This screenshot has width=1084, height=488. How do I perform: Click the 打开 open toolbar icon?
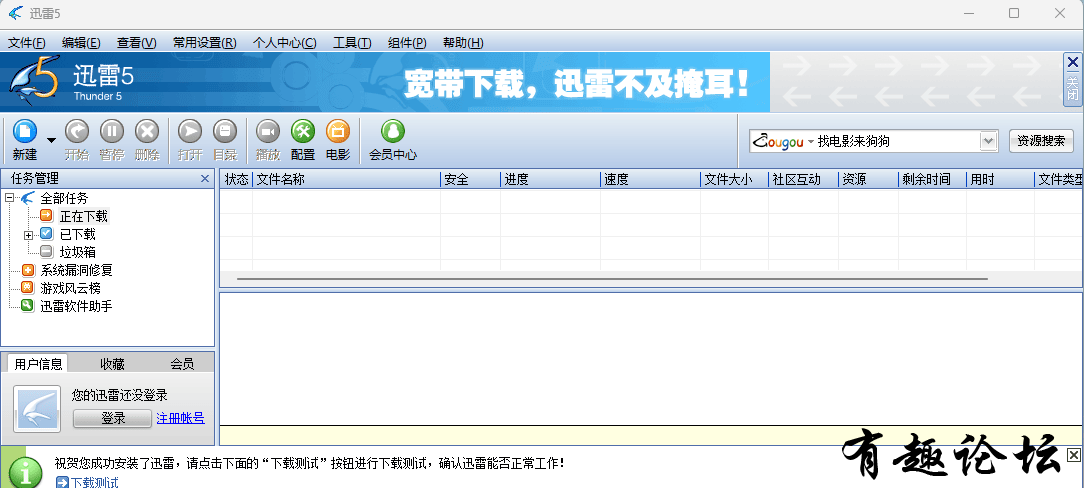190,131
